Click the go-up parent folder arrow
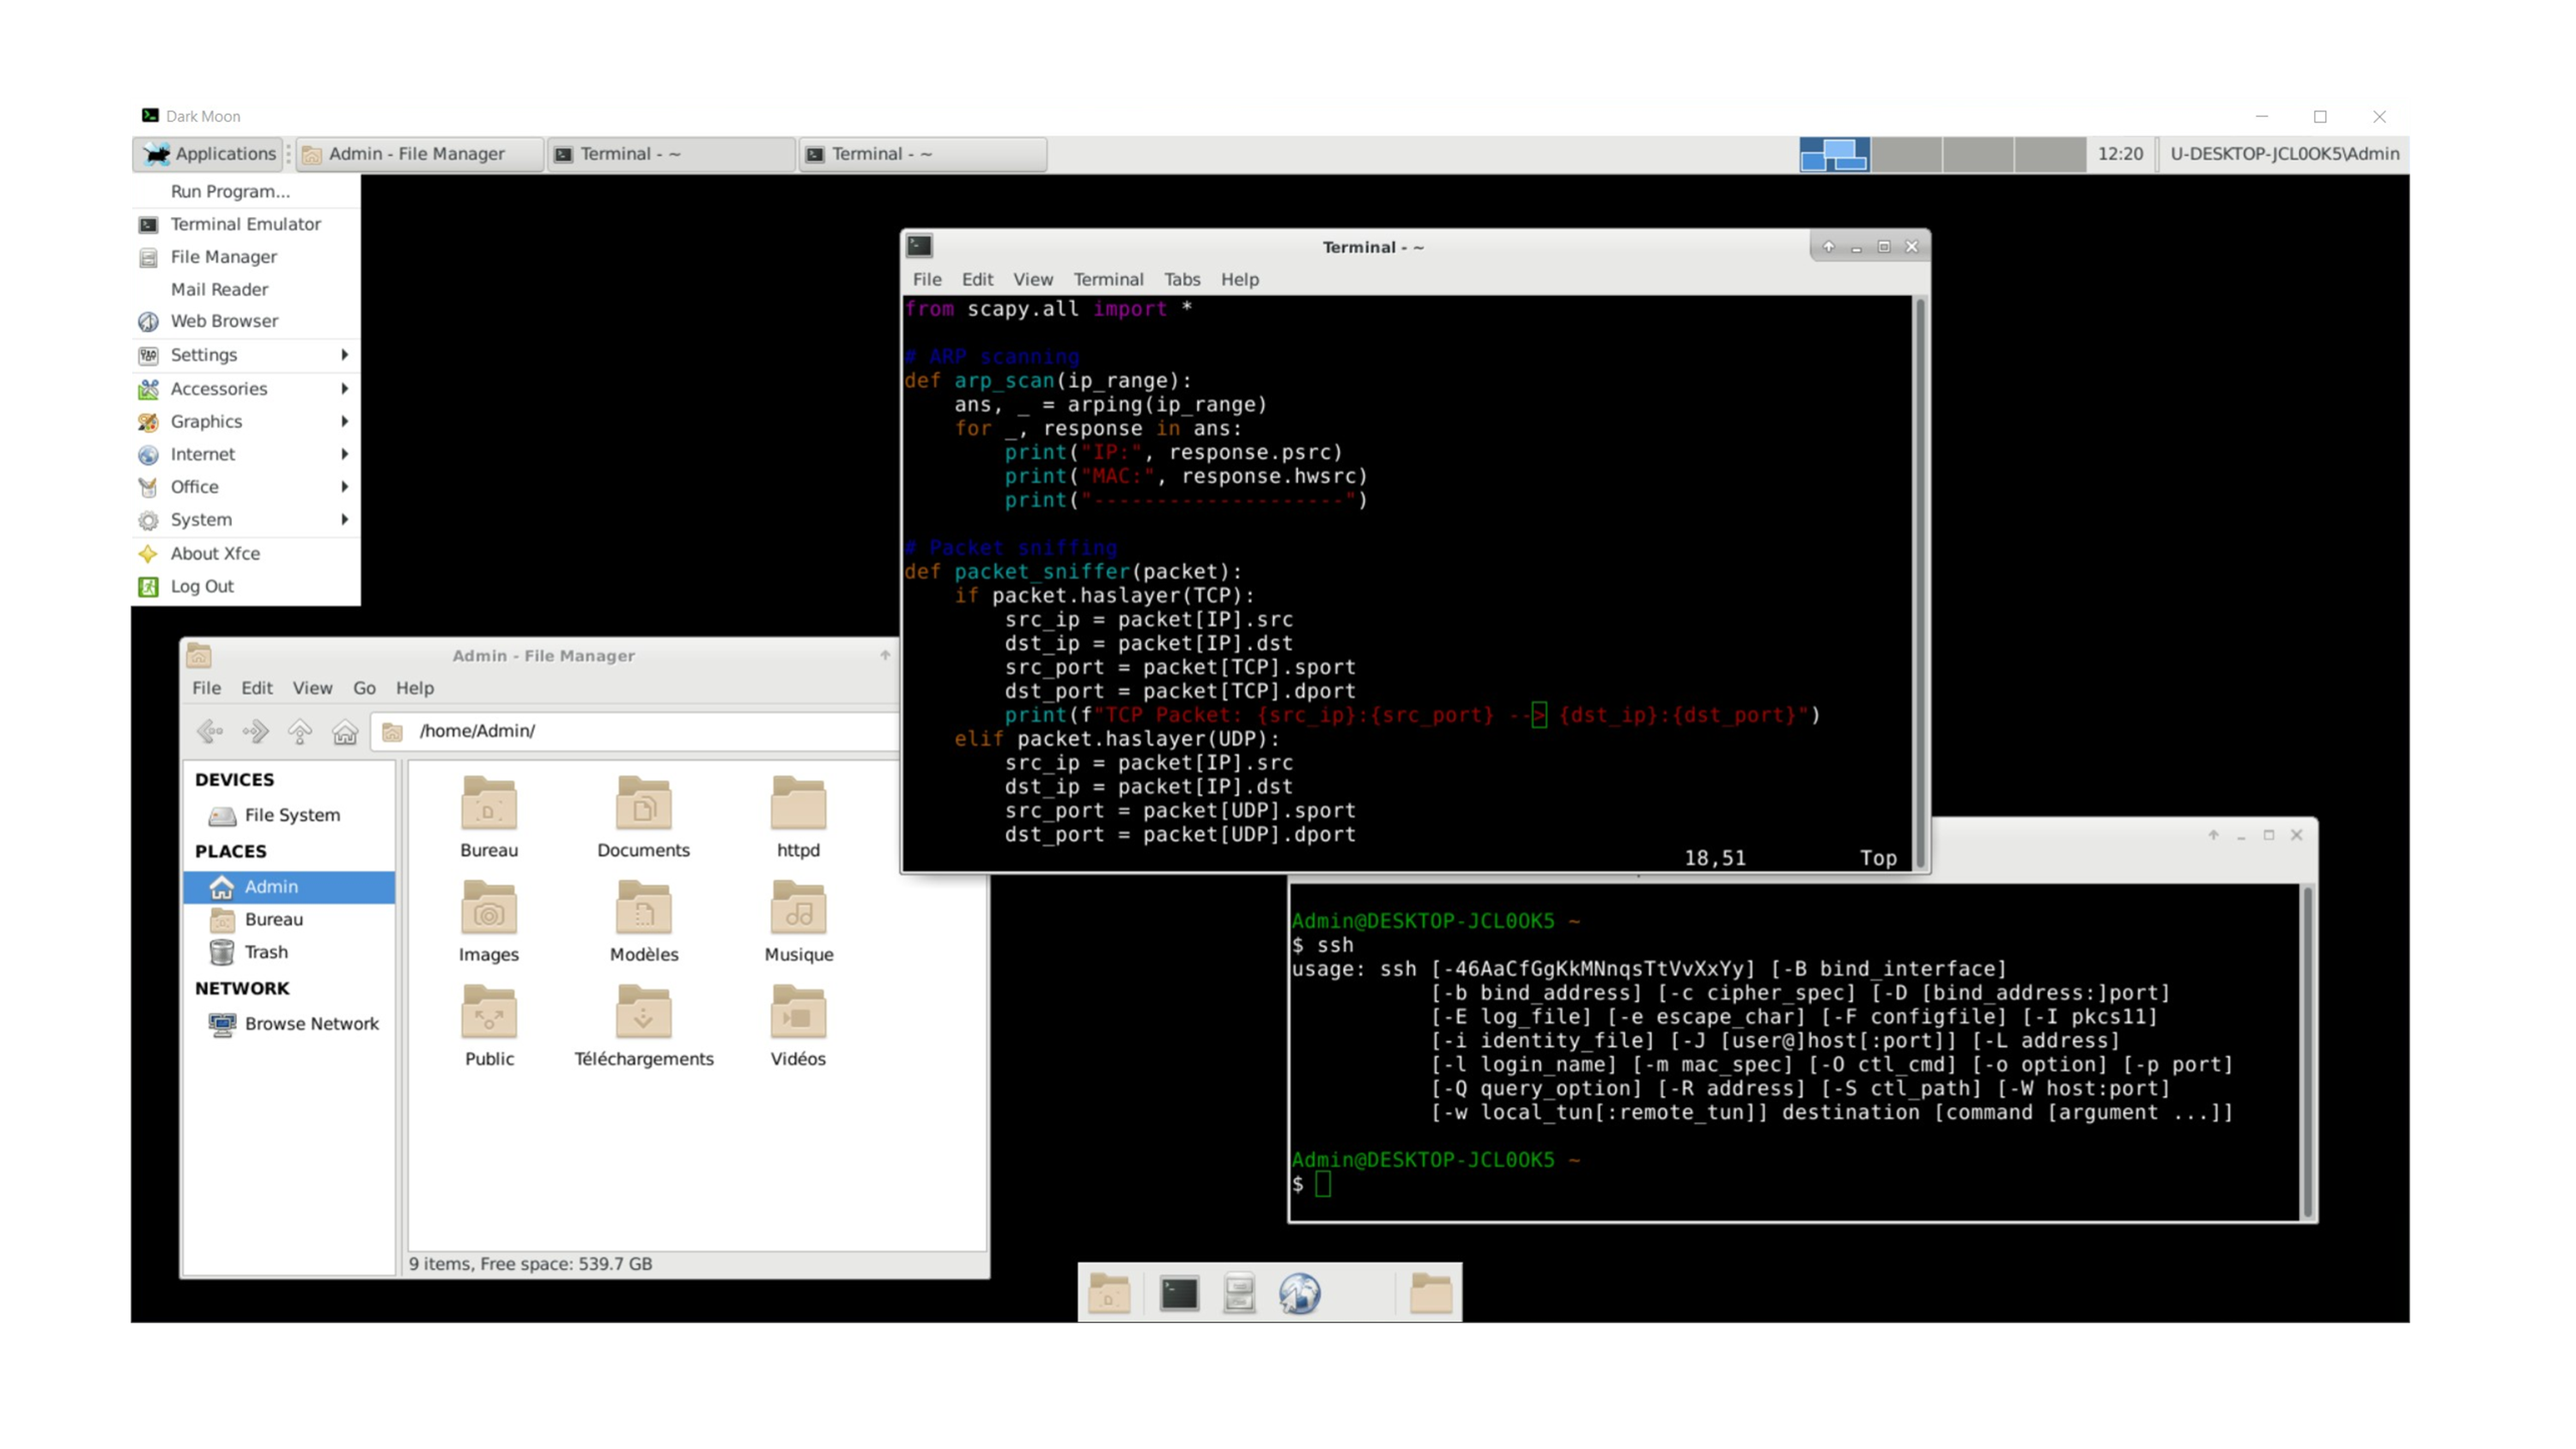 300,731
